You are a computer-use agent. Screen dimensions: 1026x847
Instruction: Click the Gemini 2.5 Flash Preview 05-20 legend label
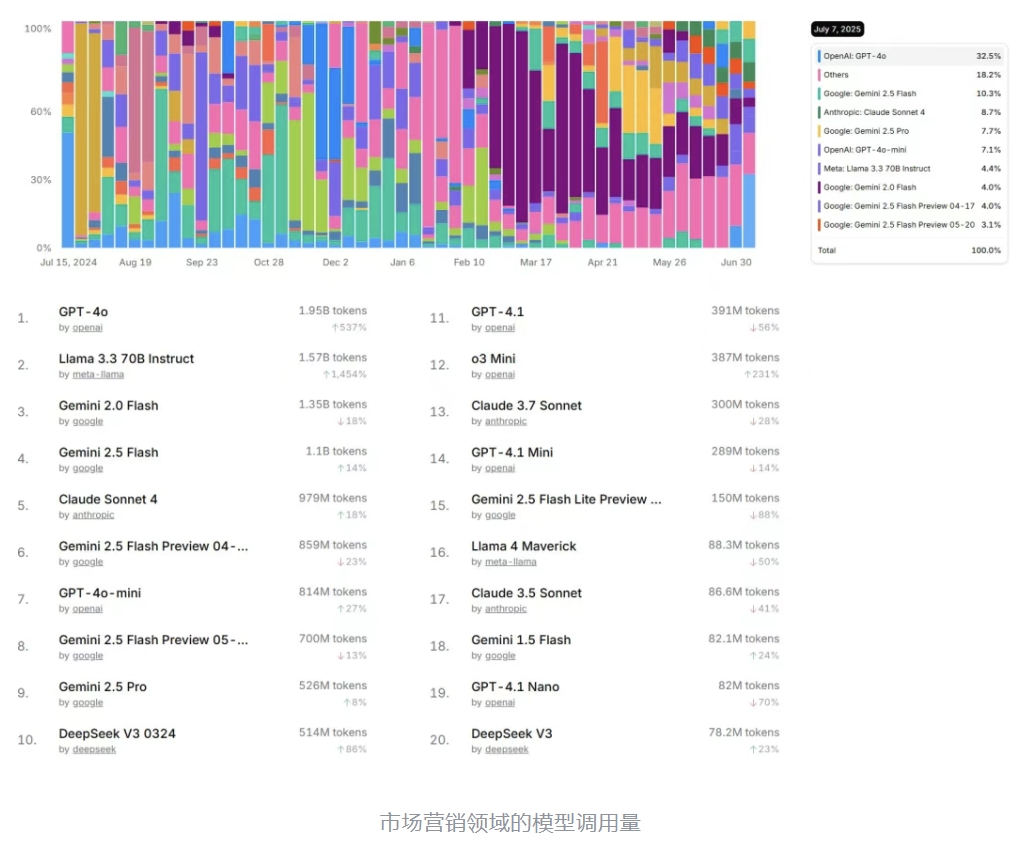tap(899, 225)
